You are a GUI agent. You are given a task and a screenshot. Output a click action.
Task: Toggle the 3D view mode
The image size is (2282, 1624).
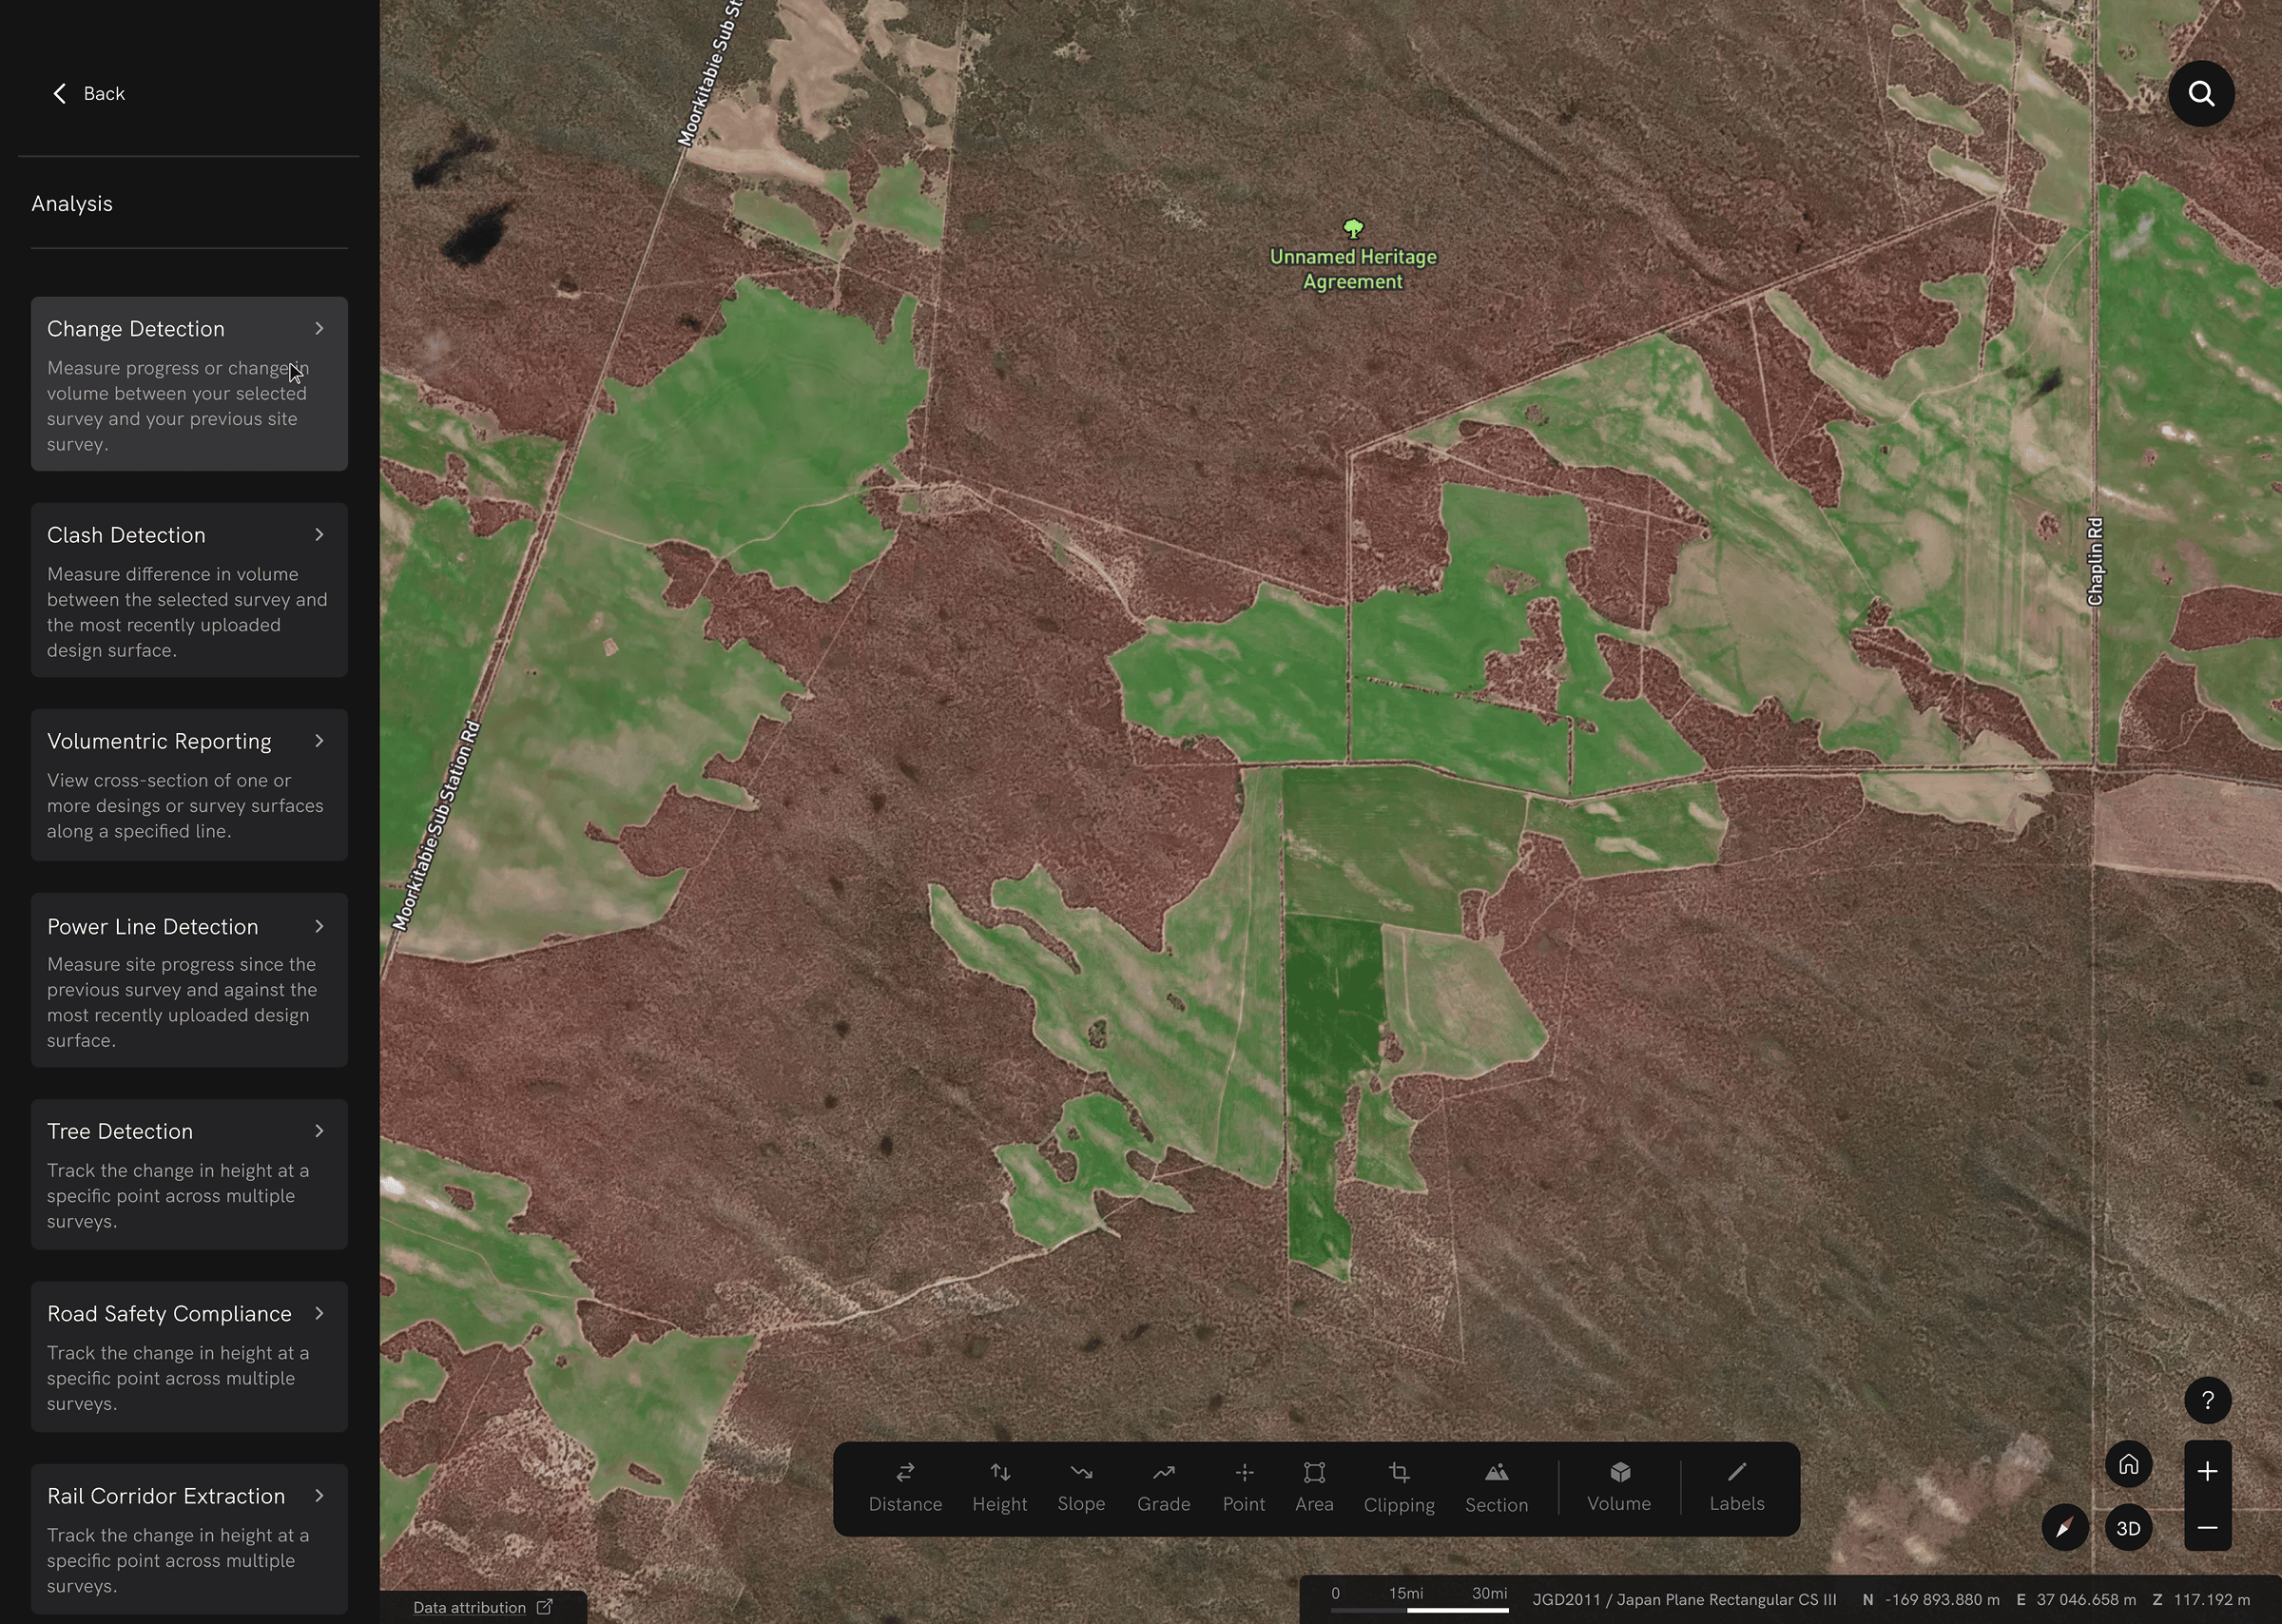(x=2128, y=1528)
